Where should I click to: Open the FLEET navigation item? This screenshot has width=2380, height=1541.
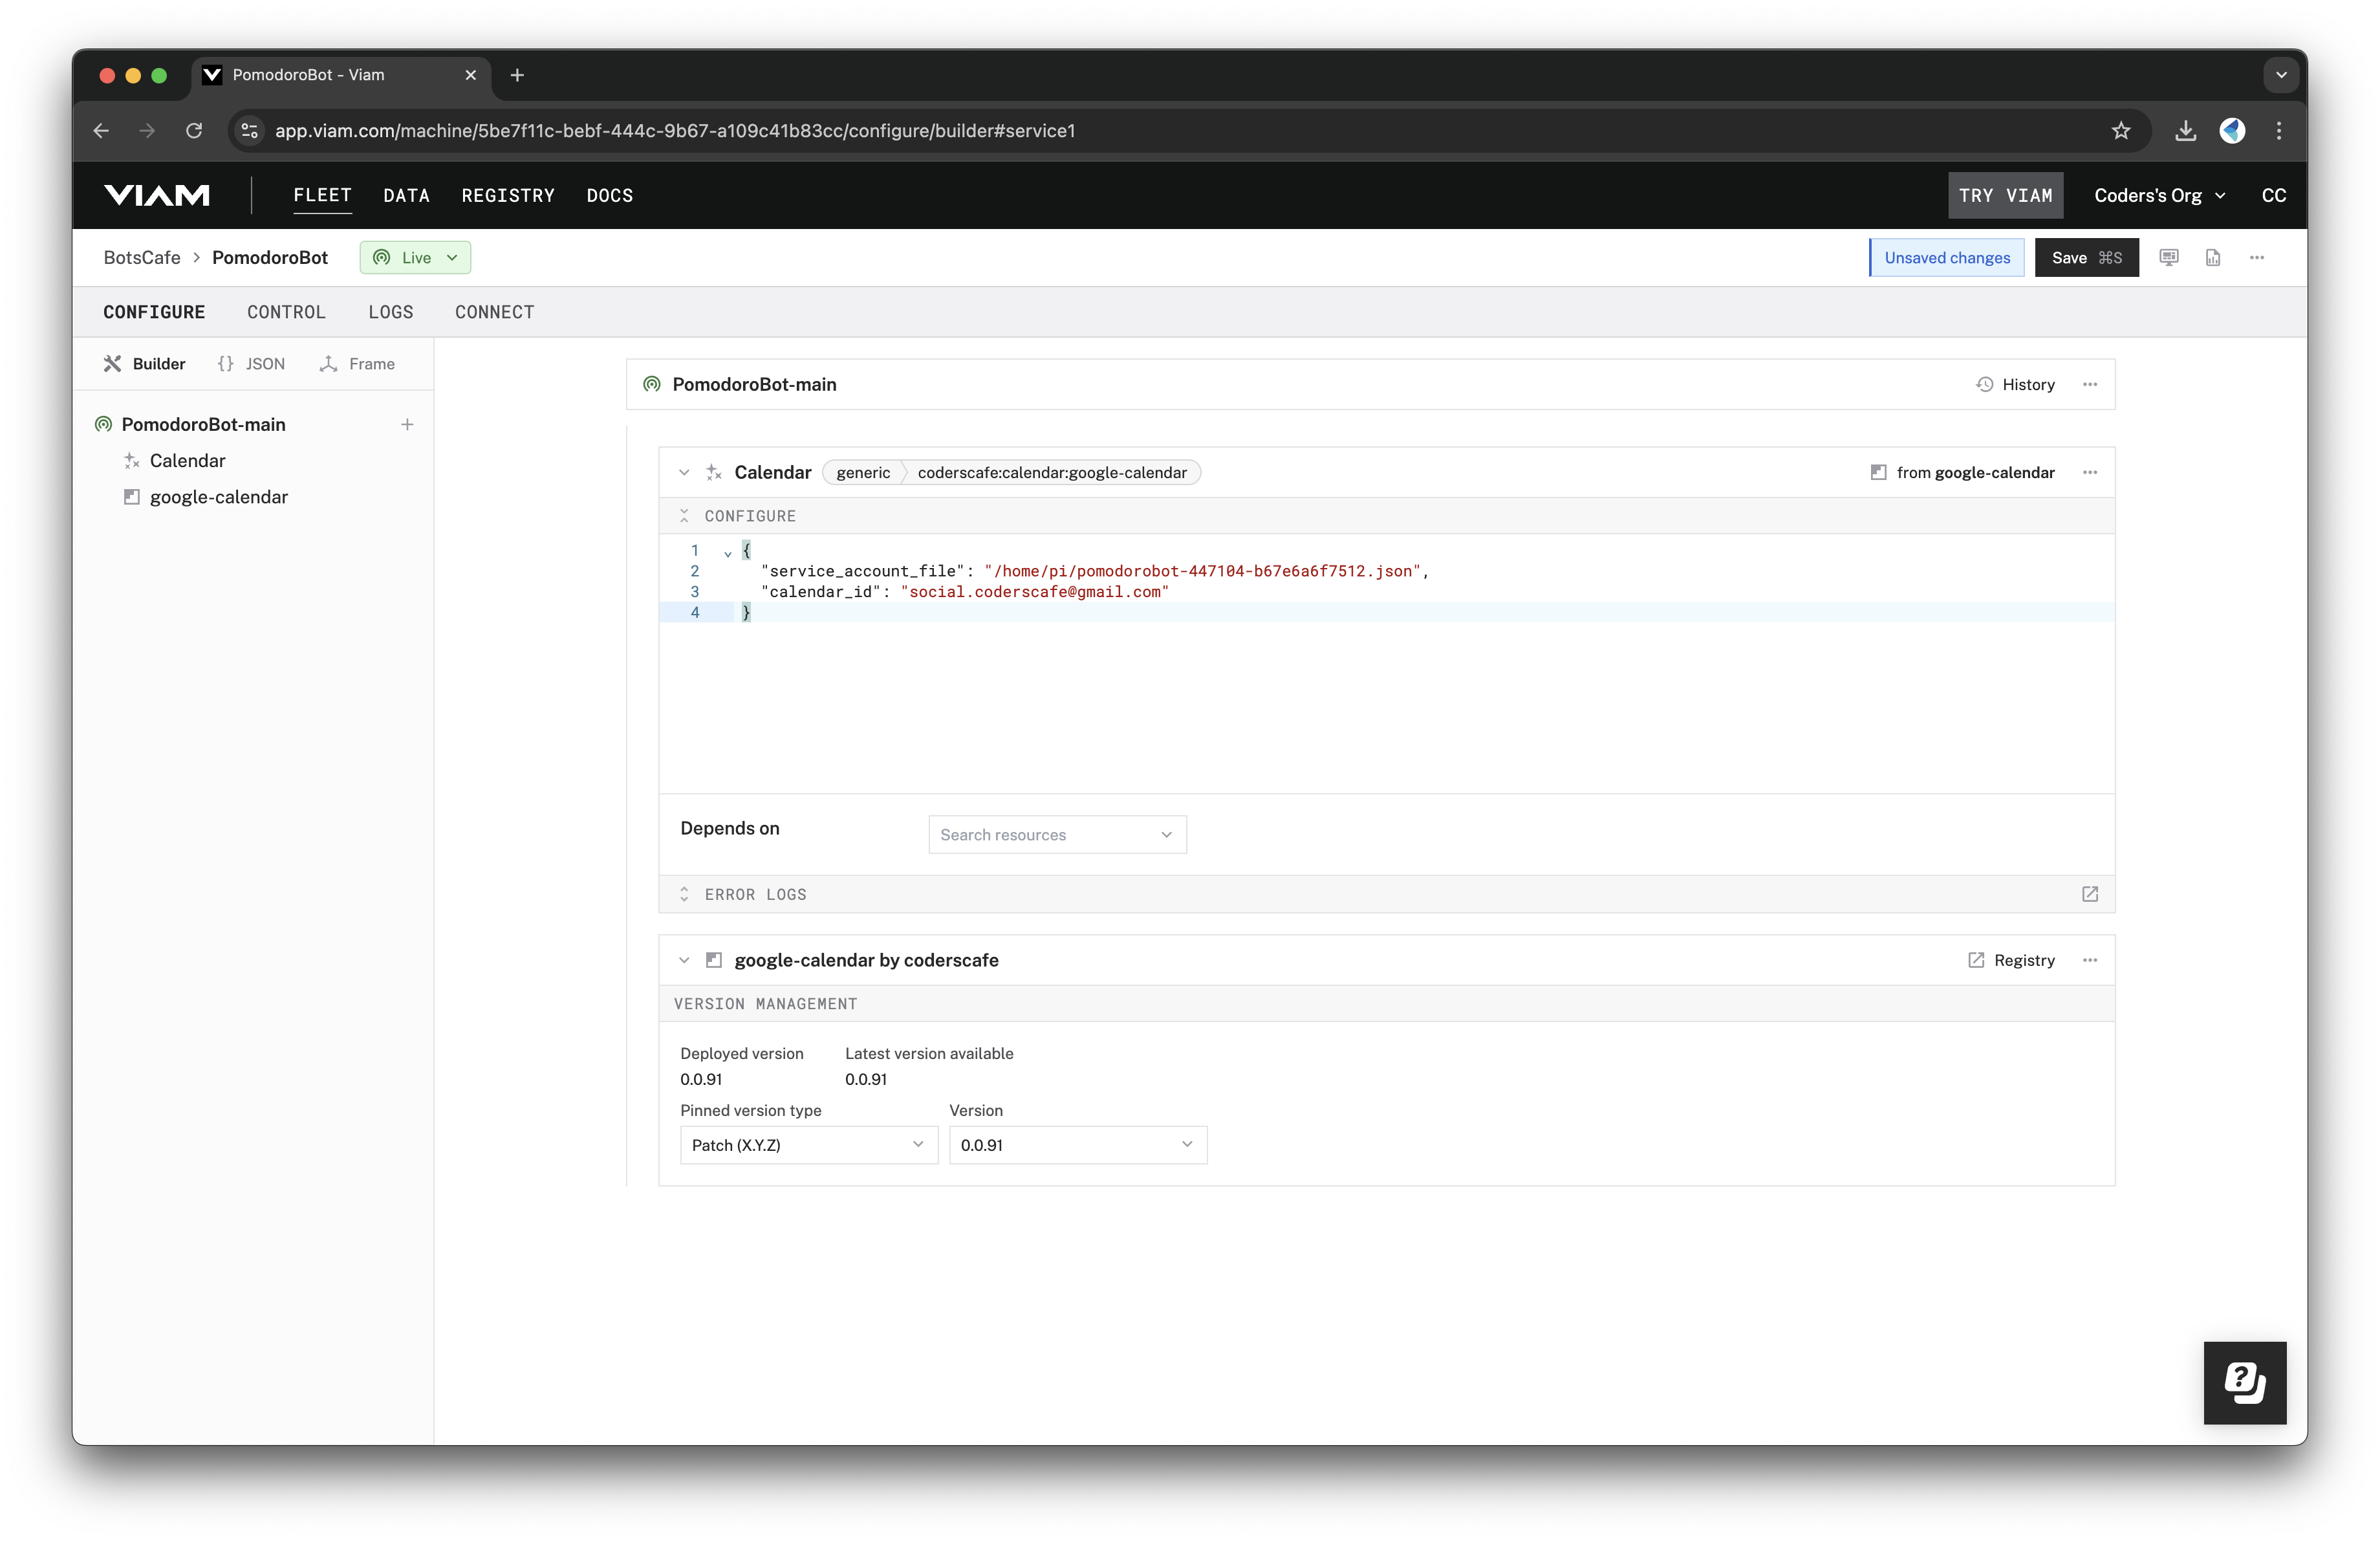click(x=322, y=195)
